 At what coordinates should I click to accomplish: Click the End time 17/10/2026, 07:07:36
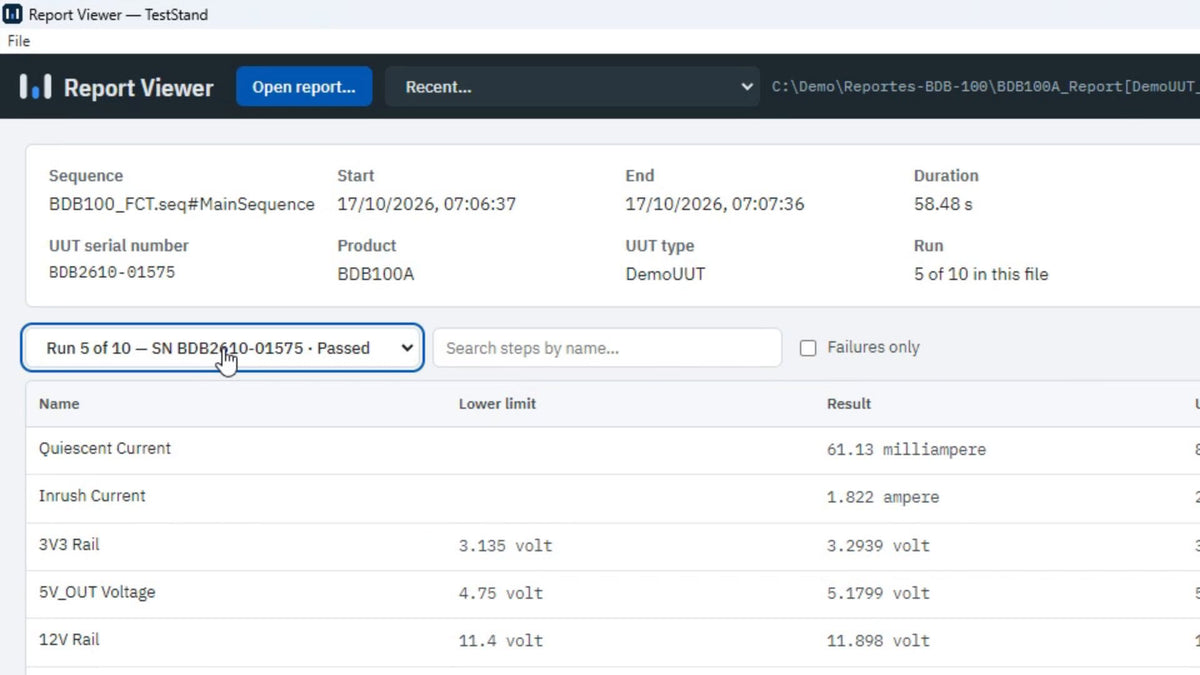[715, 204]
